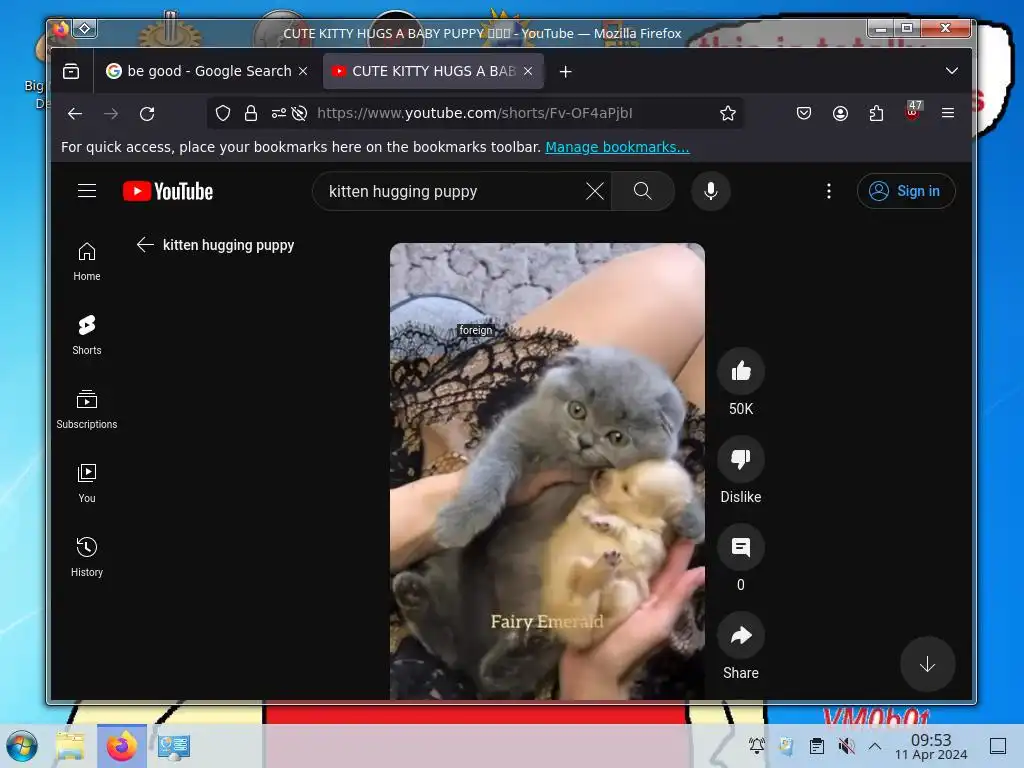Open Firefox View recent browsing icon
Image resolution: width=1024 pixels, height=768 pixels.
pyautogui.click(x=71, y=71)
